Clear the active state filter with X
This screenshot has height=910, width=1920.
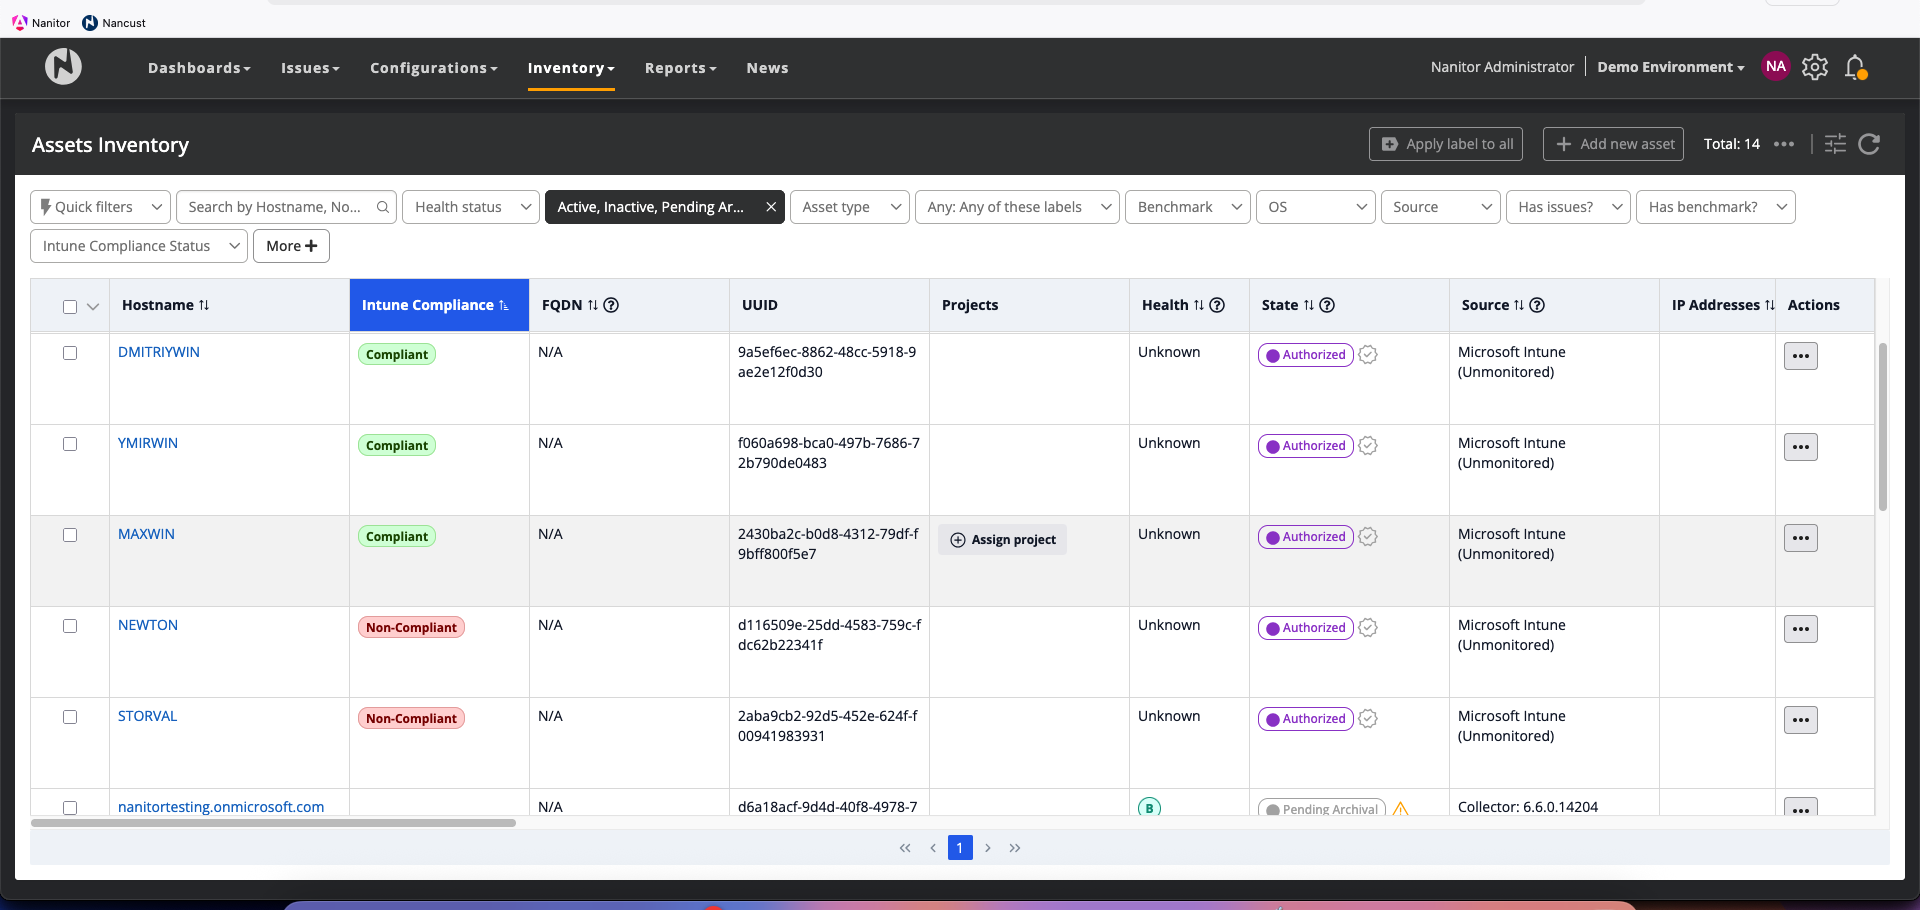[x=770, y=207]
